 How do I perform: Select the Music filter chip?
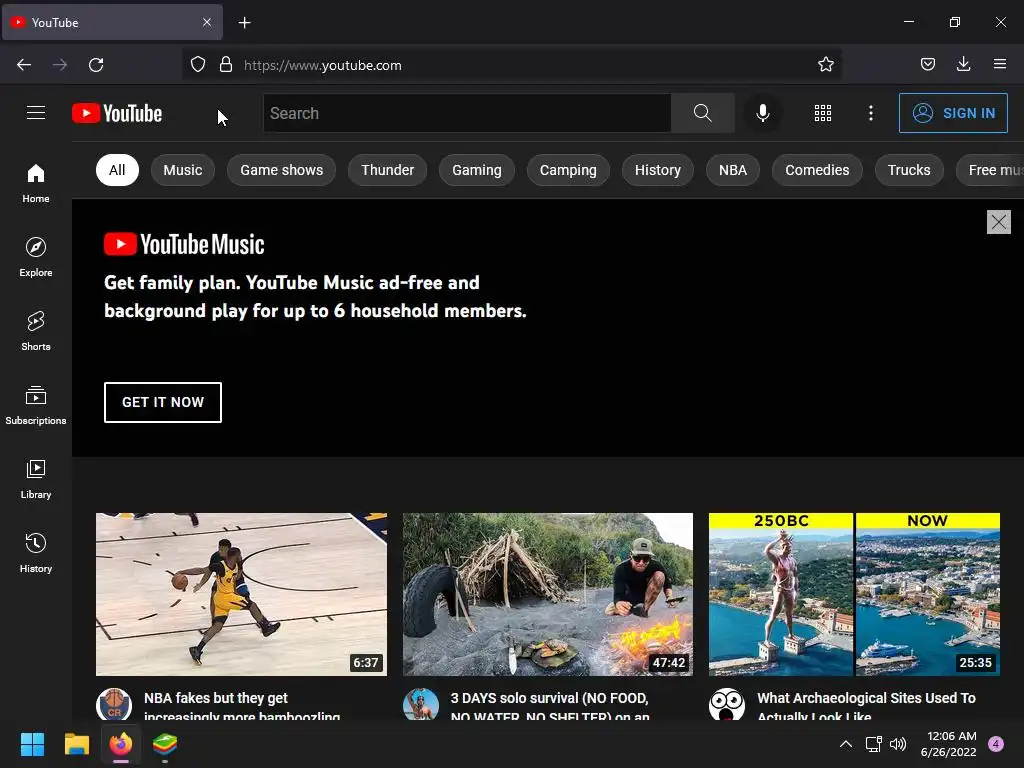tap(183, 170)
